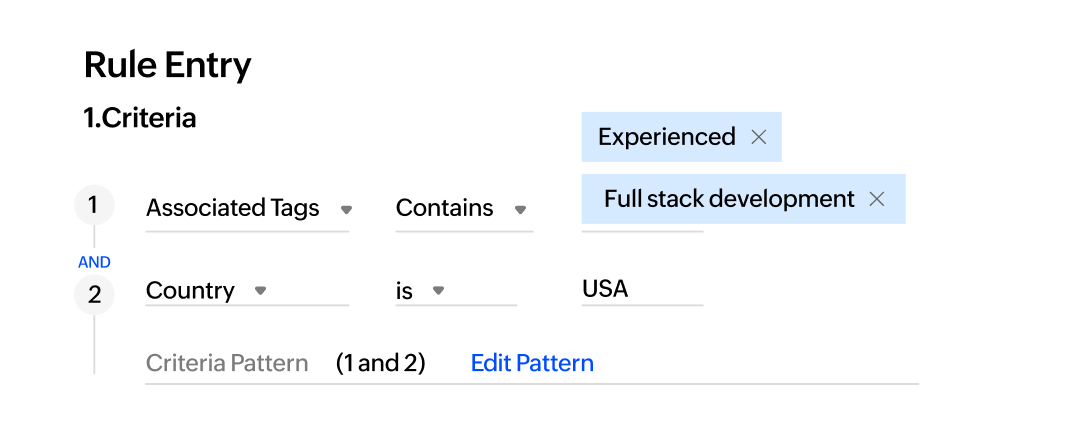Click the Criteria Pattern label
This screenshot has height=445, width=1089.
pos(227,363)
